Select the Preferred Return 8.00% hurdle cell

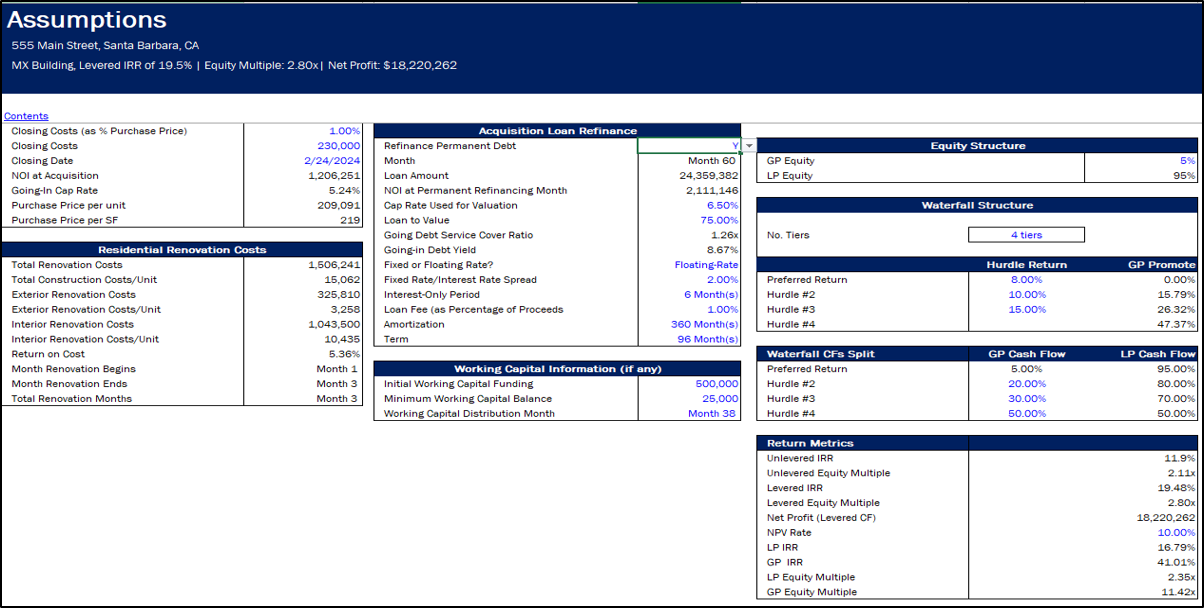coord(1025,279)
